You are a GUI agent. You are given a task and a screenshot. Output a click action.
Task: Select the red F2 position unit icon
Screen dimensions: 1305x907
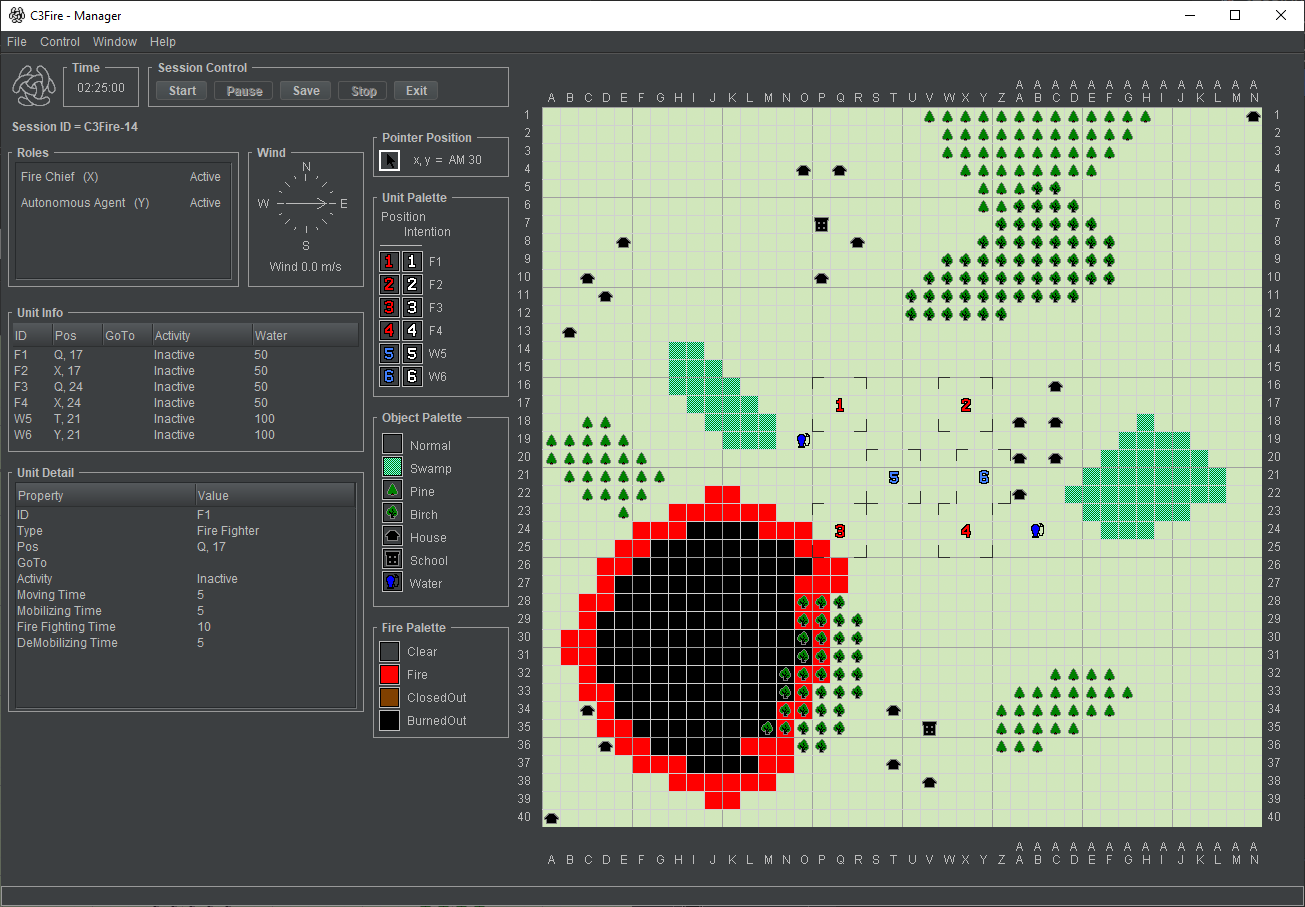[390, 284]
